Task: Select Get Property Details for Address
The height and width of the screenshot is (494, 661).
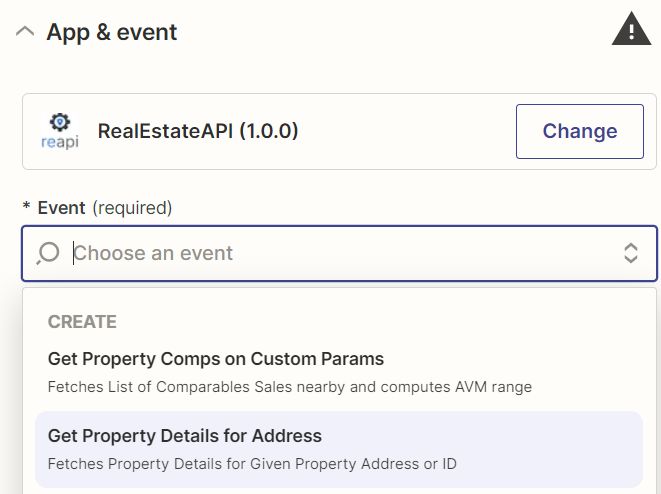Action: (x=339, y=449)
